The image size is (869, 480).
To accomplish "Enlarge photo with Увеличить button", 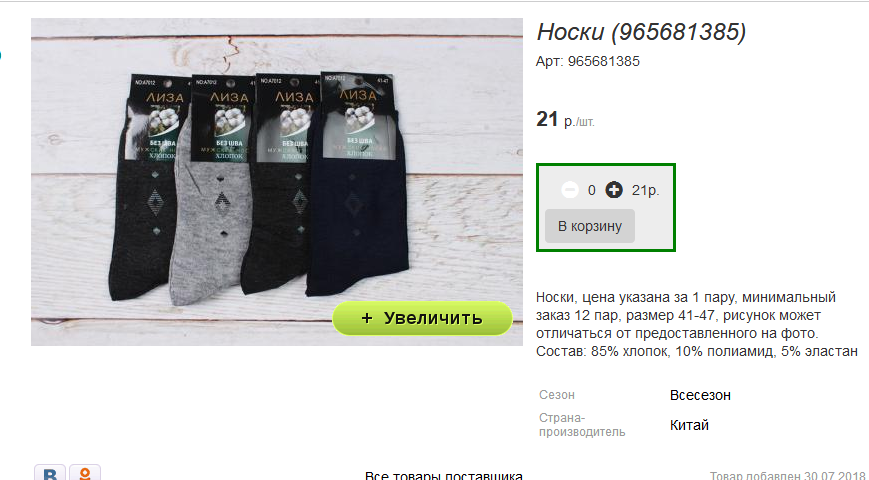I will [x=422, y=318].
